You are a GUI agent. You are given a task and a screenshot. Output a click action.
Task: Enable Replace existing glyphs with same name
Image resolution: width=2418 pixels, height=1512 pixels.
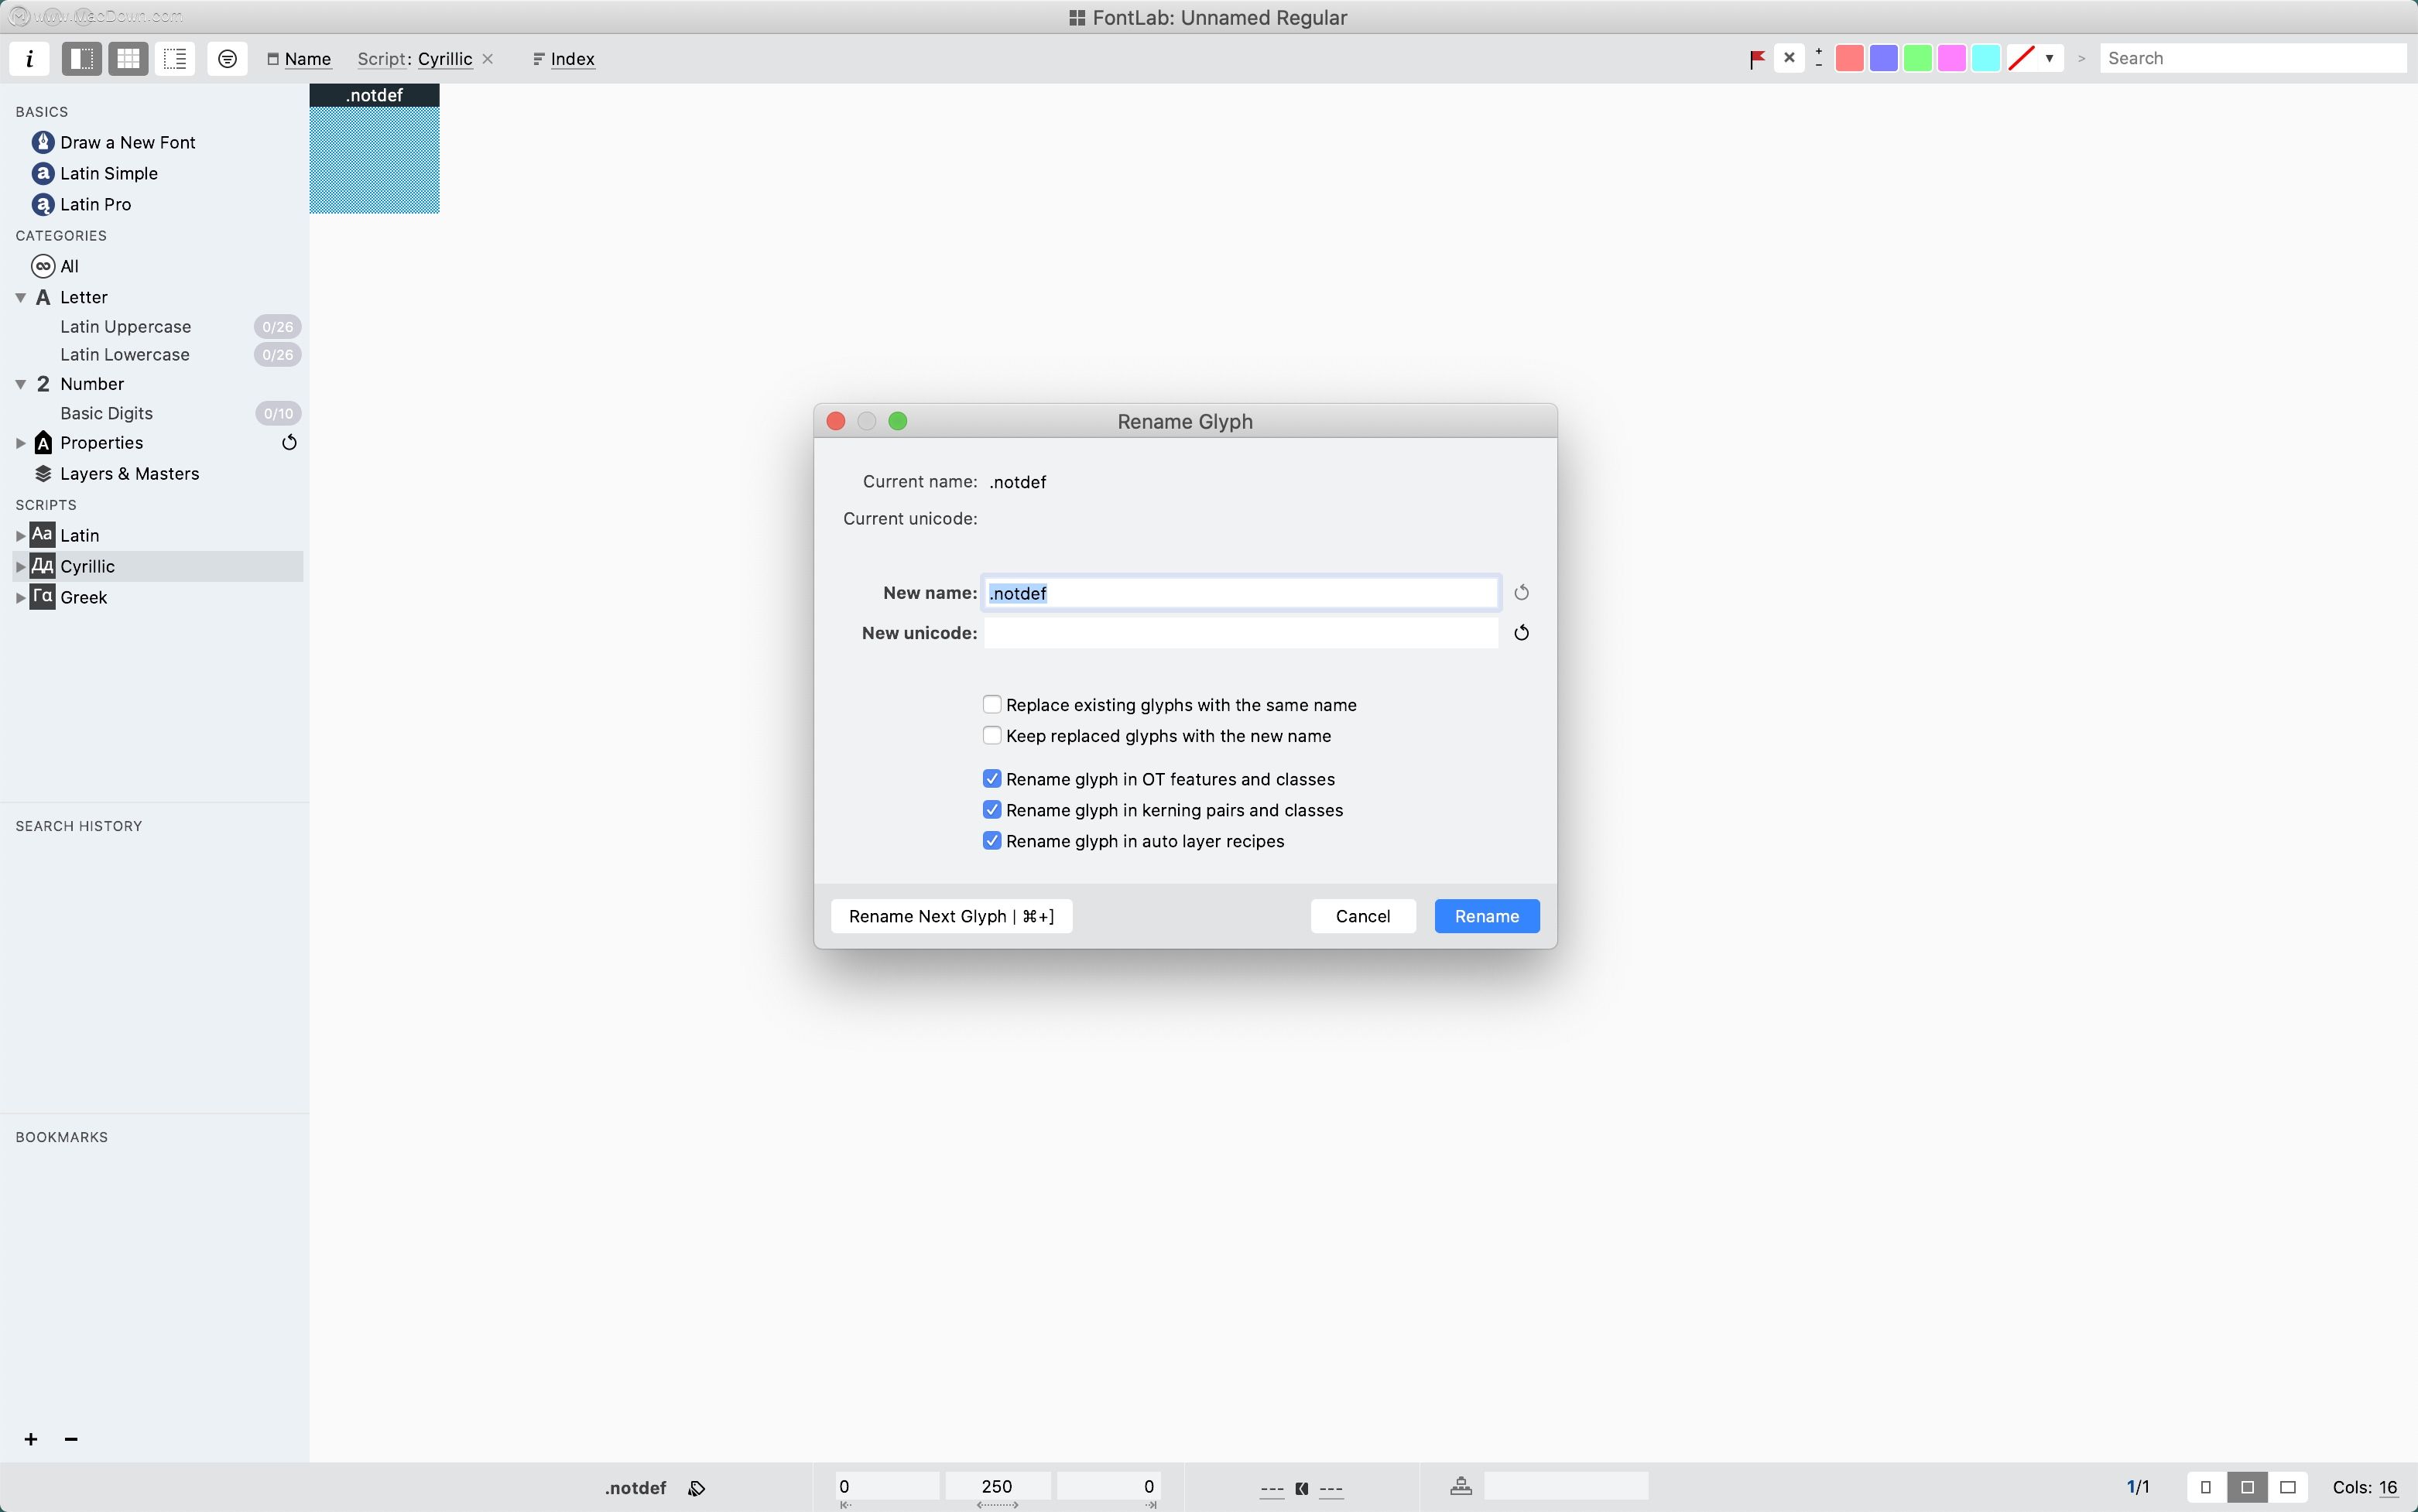pos(992,705)
